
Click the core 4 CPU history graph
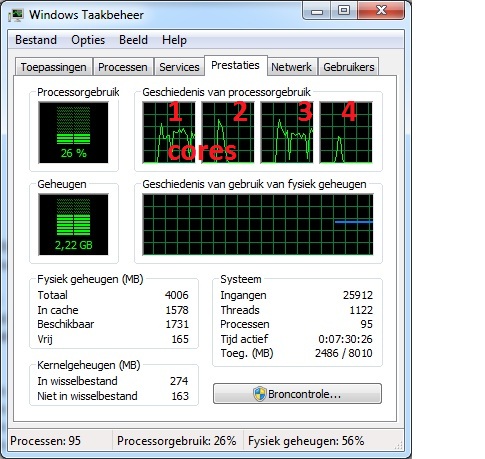click(346, 133)
